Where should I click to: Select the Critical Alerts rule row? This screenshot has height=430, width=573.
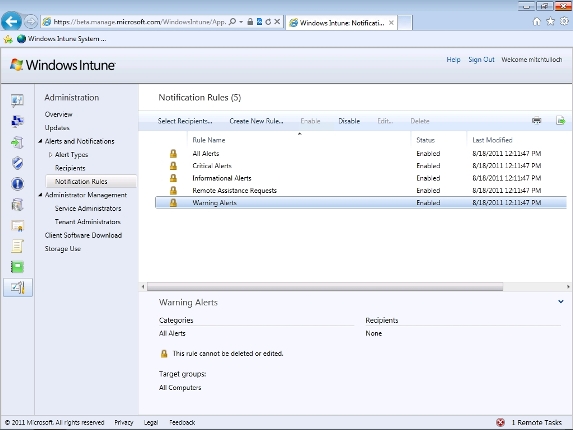[x=361, y=166]
